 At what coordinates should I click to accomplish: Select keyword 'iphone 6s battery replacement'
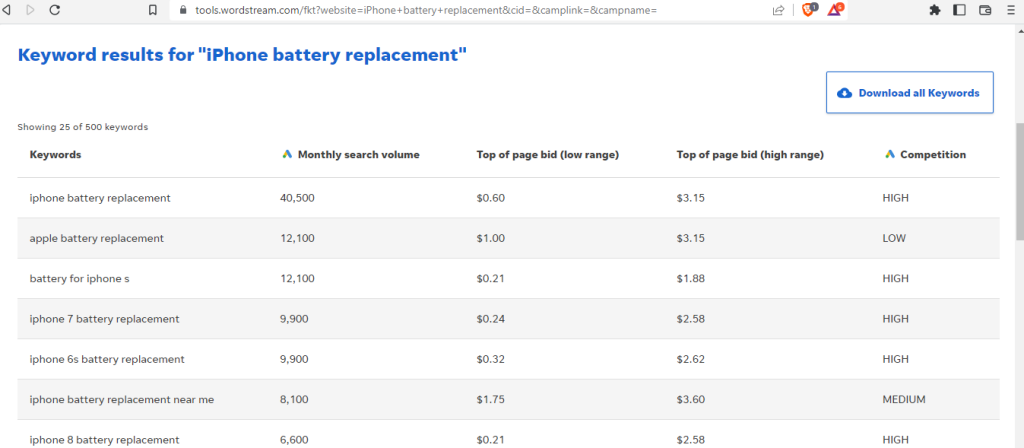click(x=107, y=359)
